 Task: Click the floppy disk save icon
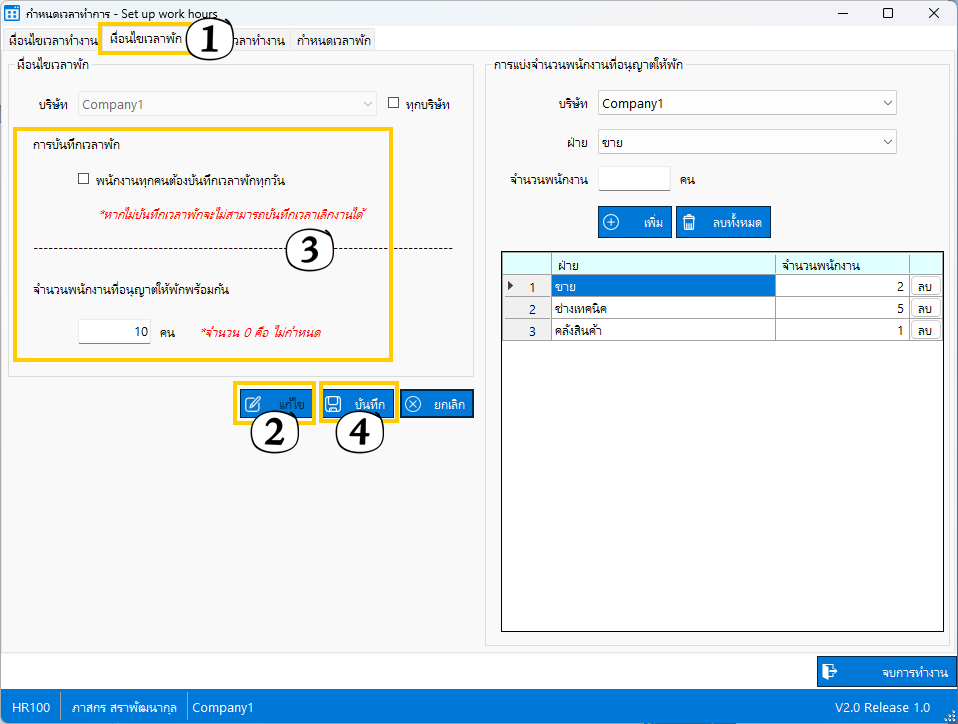click(x=335, y=404)
